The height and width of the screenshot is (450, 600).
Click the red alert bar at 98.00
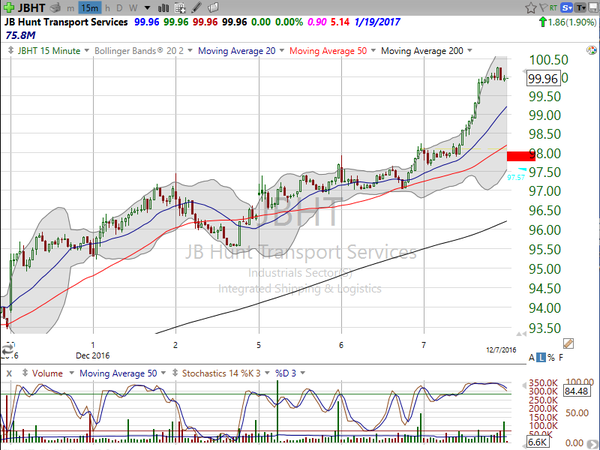pos(521,156)
